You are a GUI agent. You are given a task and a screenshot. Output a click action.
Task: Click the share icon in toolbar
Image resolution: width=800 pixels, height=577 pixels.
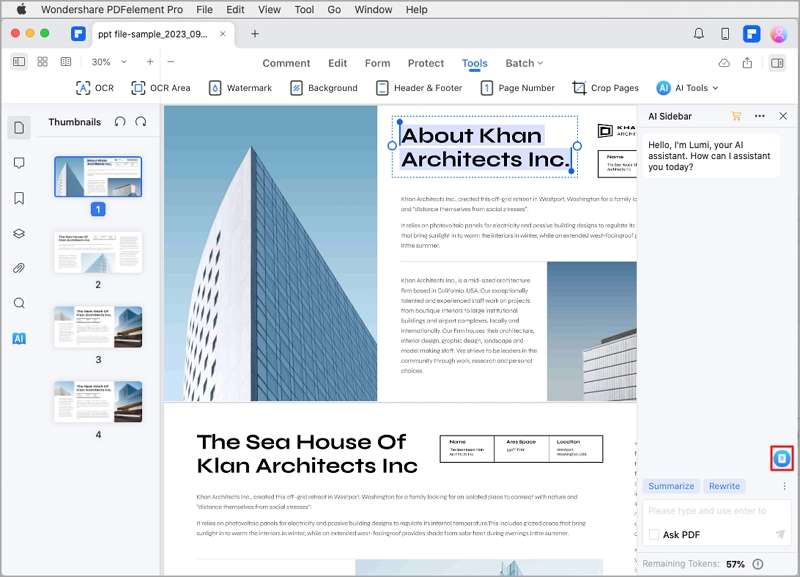click(x=747, y=63)
